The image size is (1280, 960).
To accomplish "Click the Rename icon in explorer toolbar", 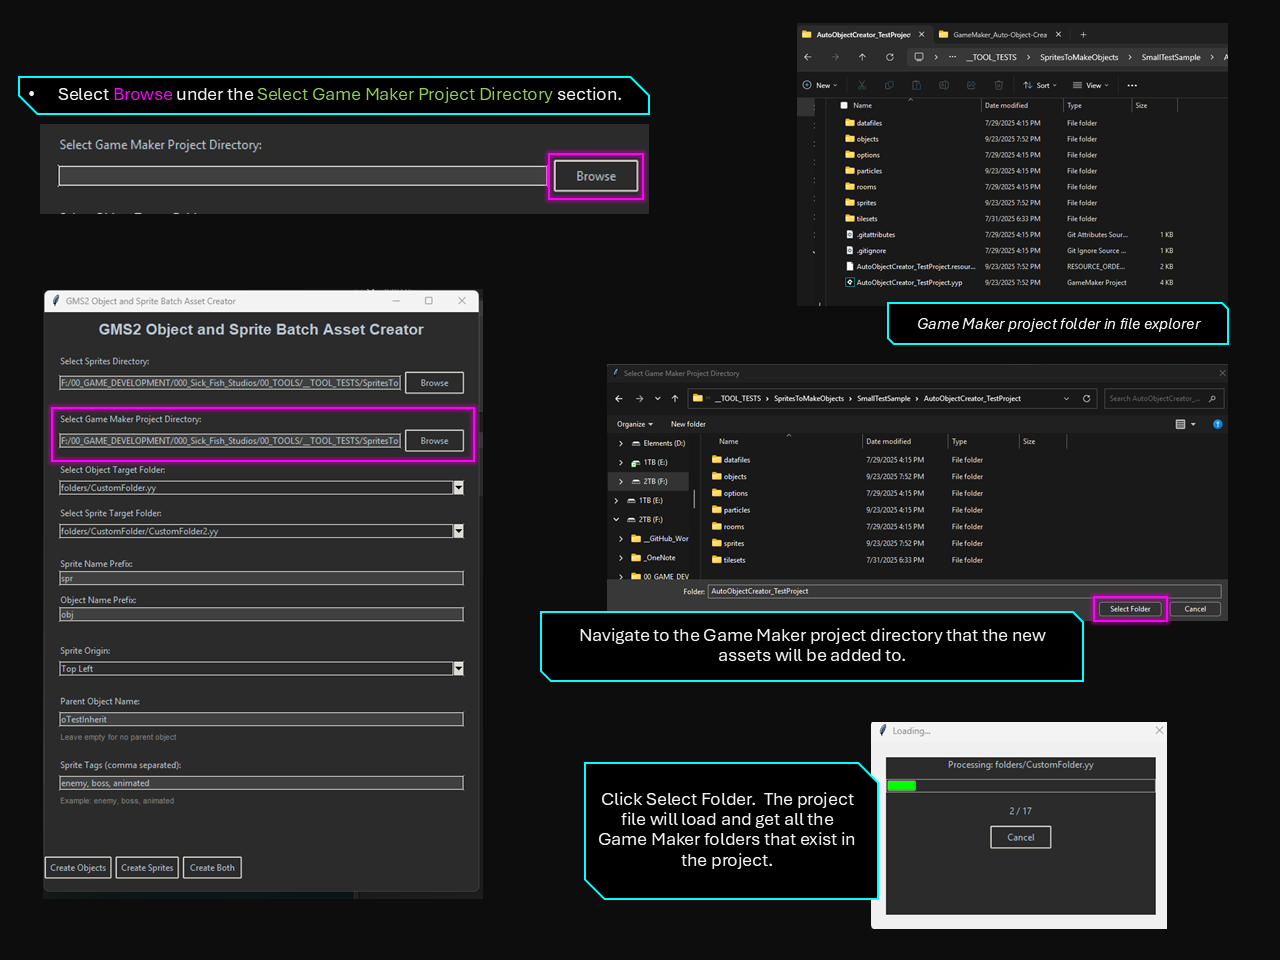I will click(x=944, y=85).
